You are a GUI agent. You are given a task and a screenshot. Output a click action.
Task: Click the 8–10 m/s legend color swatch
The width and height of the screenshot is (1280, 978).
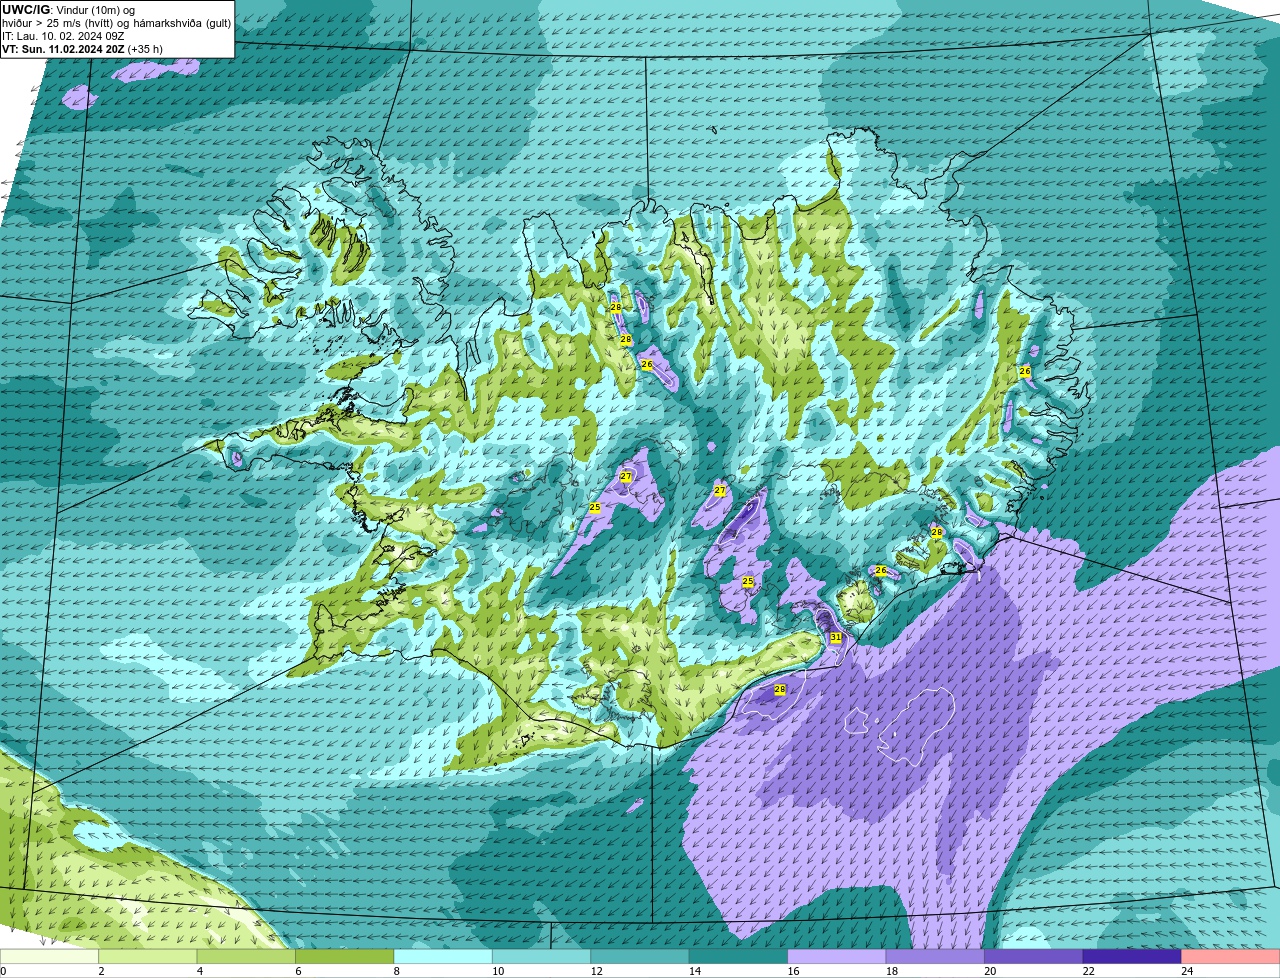coord(445,956)
